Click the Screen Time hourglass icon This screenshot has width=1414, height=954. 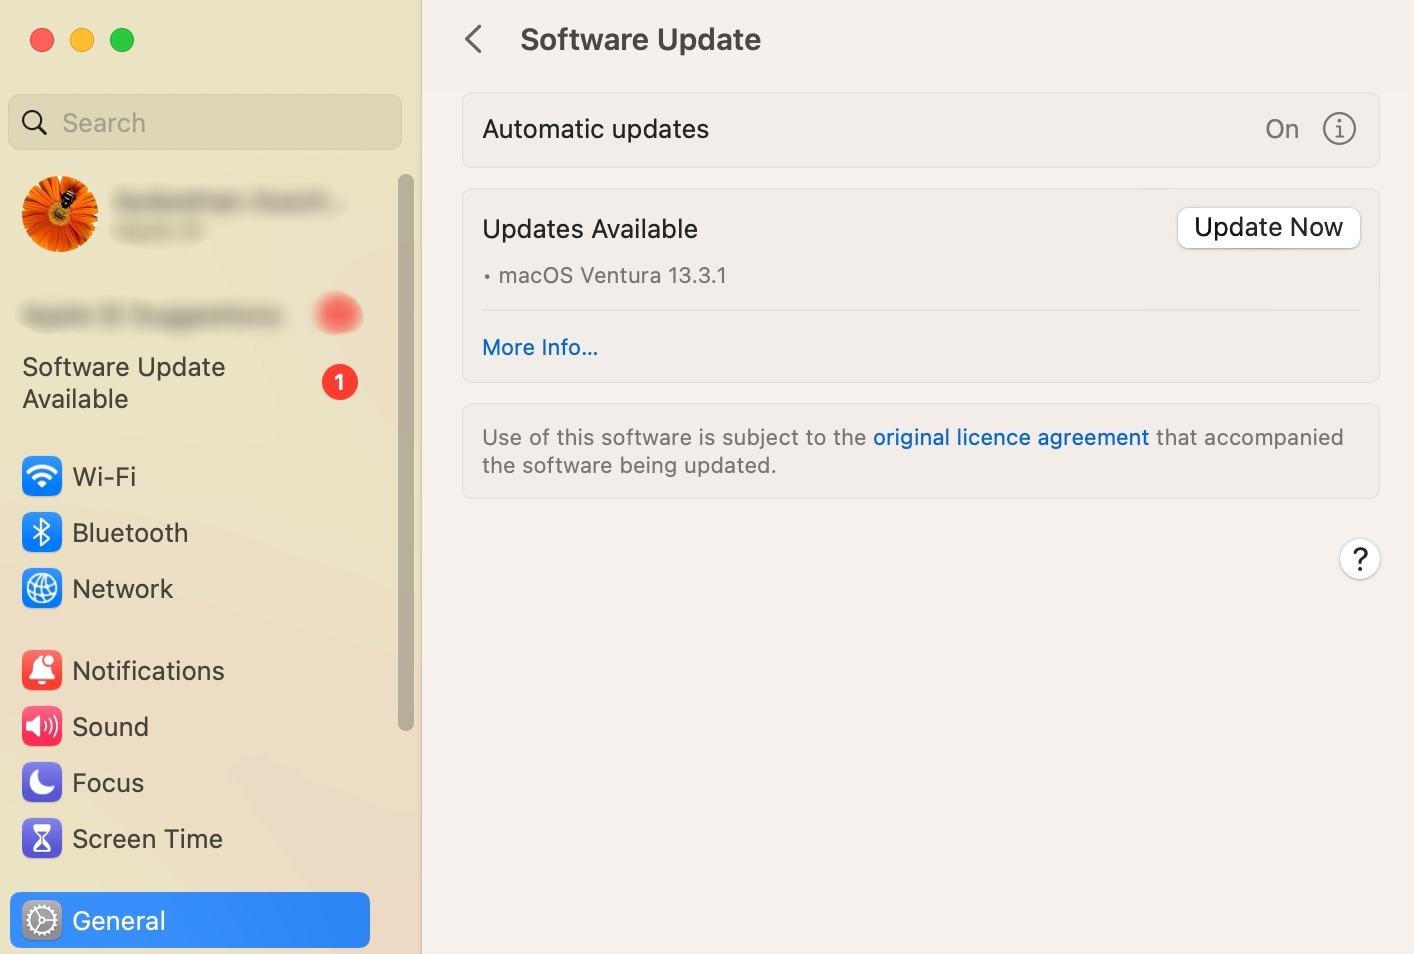coord(42,839)
